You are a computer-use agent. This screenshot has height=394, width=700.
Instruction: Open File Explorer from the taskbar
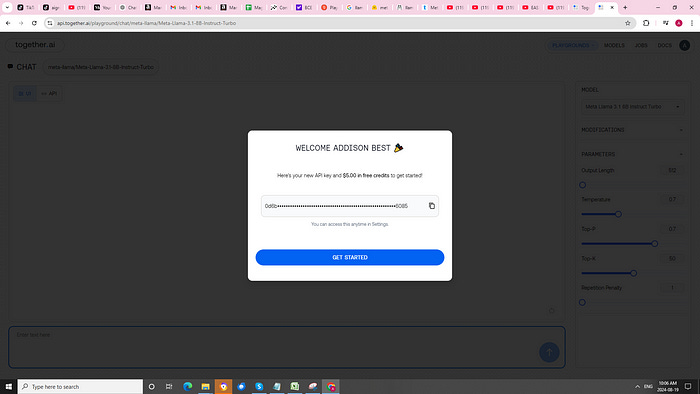pyautogui.click(x=205, y=386)
